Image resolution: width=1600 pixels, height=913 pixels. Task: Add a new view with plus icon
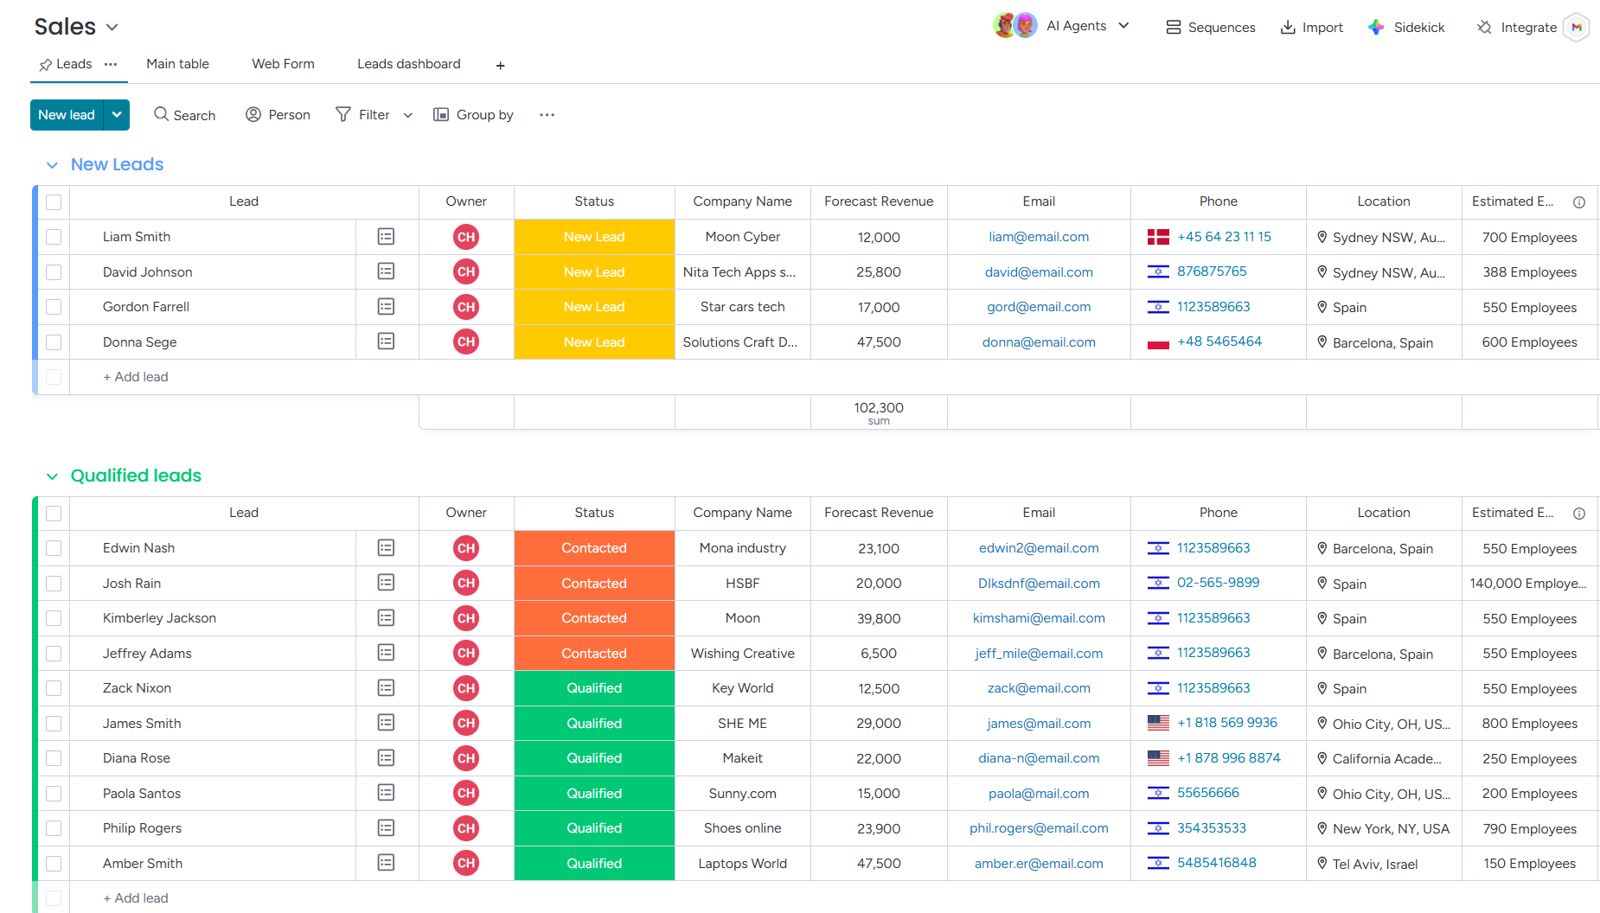[x=500, y=65]
